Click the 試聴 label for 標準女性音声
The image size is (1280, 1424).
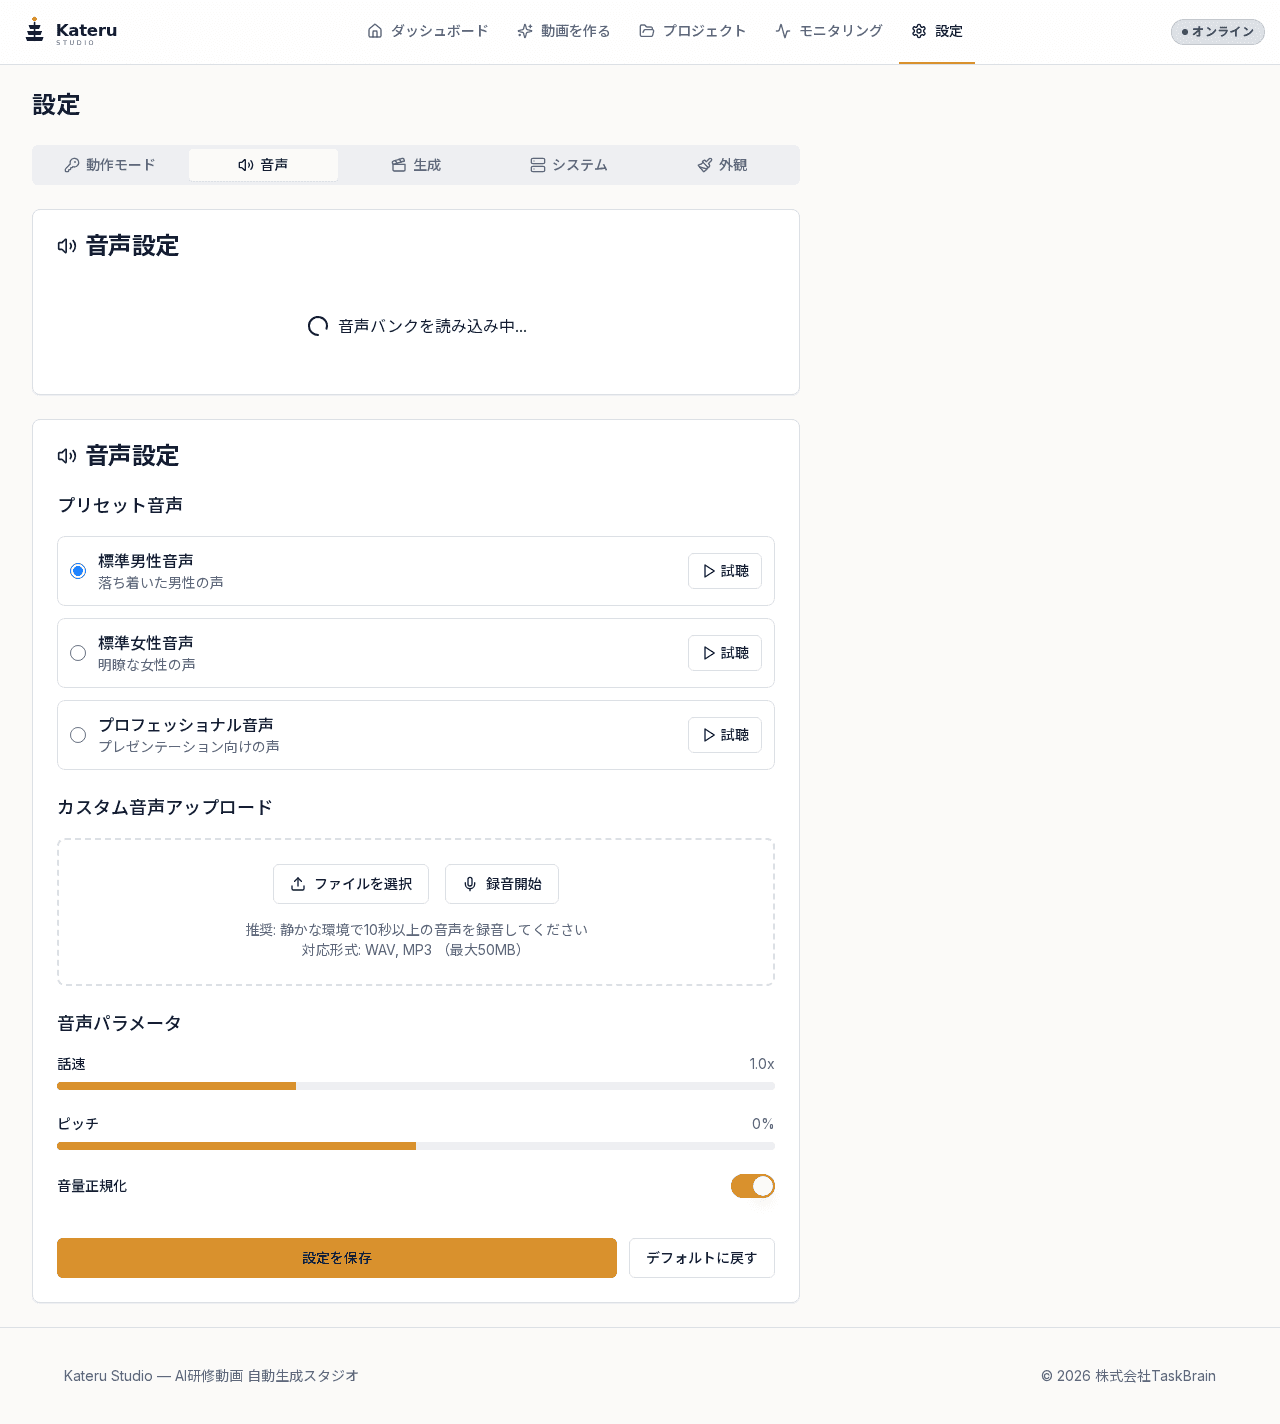click(735, 653)
